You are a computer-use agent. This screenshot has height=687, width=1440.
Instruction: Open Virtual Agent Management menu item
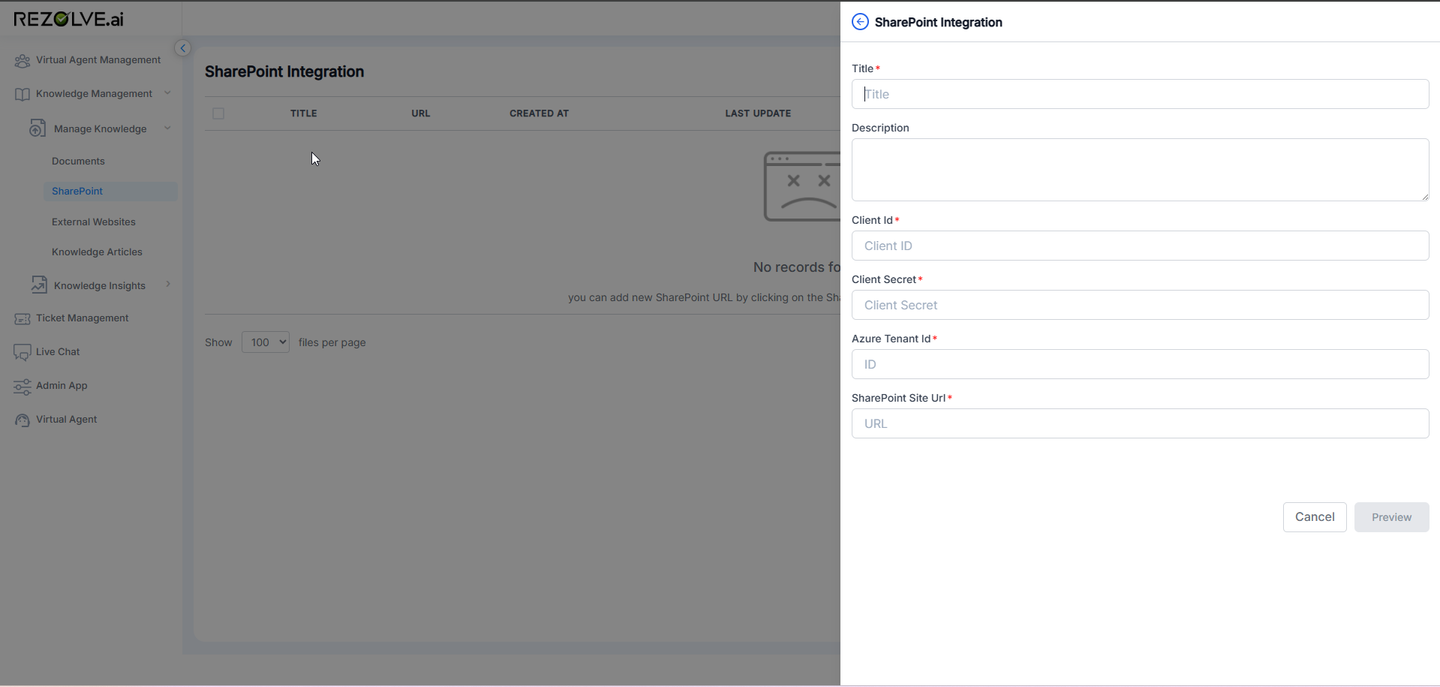[x=98, y=60]
